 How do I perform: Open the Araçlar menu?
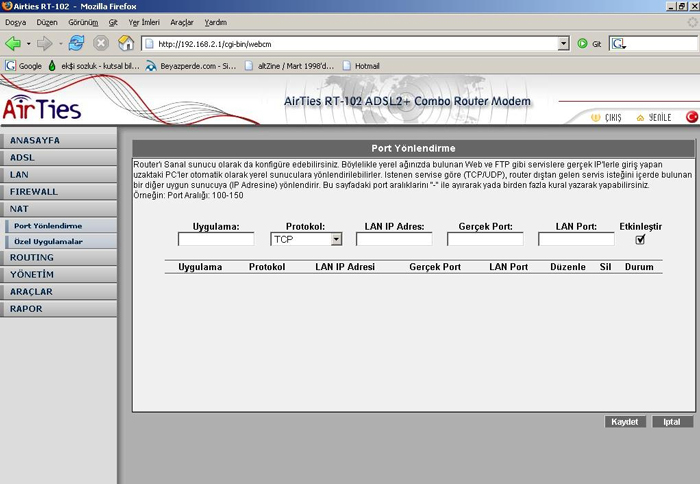(182, 22)
